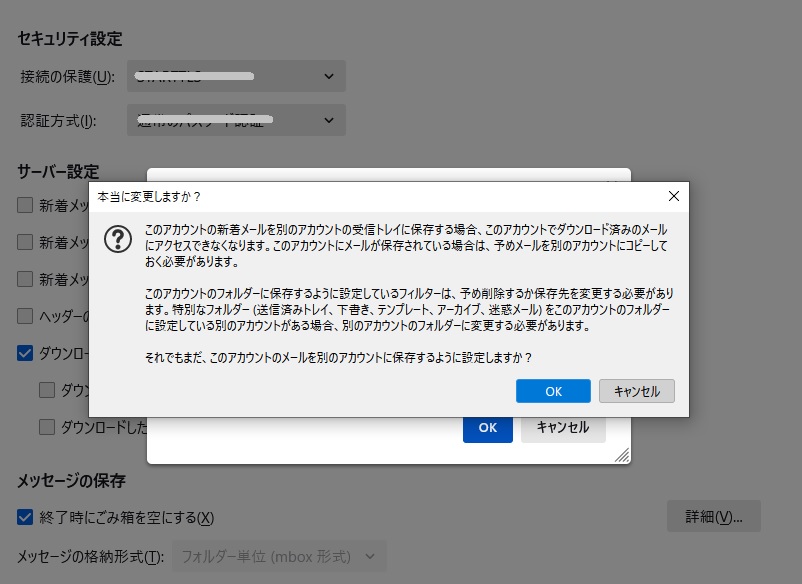The image size is (802, 584).
Task: Toggle the 終了時にごみ箱を空にする checkbox
Action: click(26, 517)
